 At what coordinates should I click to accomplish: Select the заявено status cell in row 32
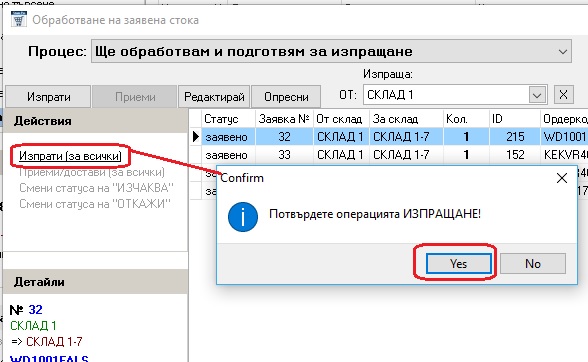pyautogui.click(x=228, y=137)
